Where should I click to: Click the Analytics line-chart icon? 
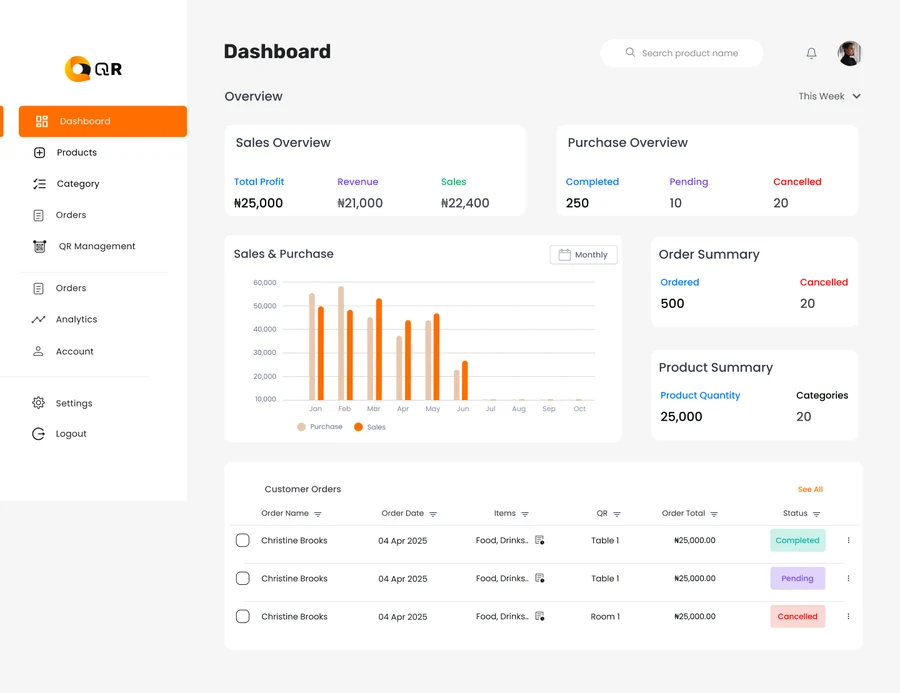pos(38,319)
